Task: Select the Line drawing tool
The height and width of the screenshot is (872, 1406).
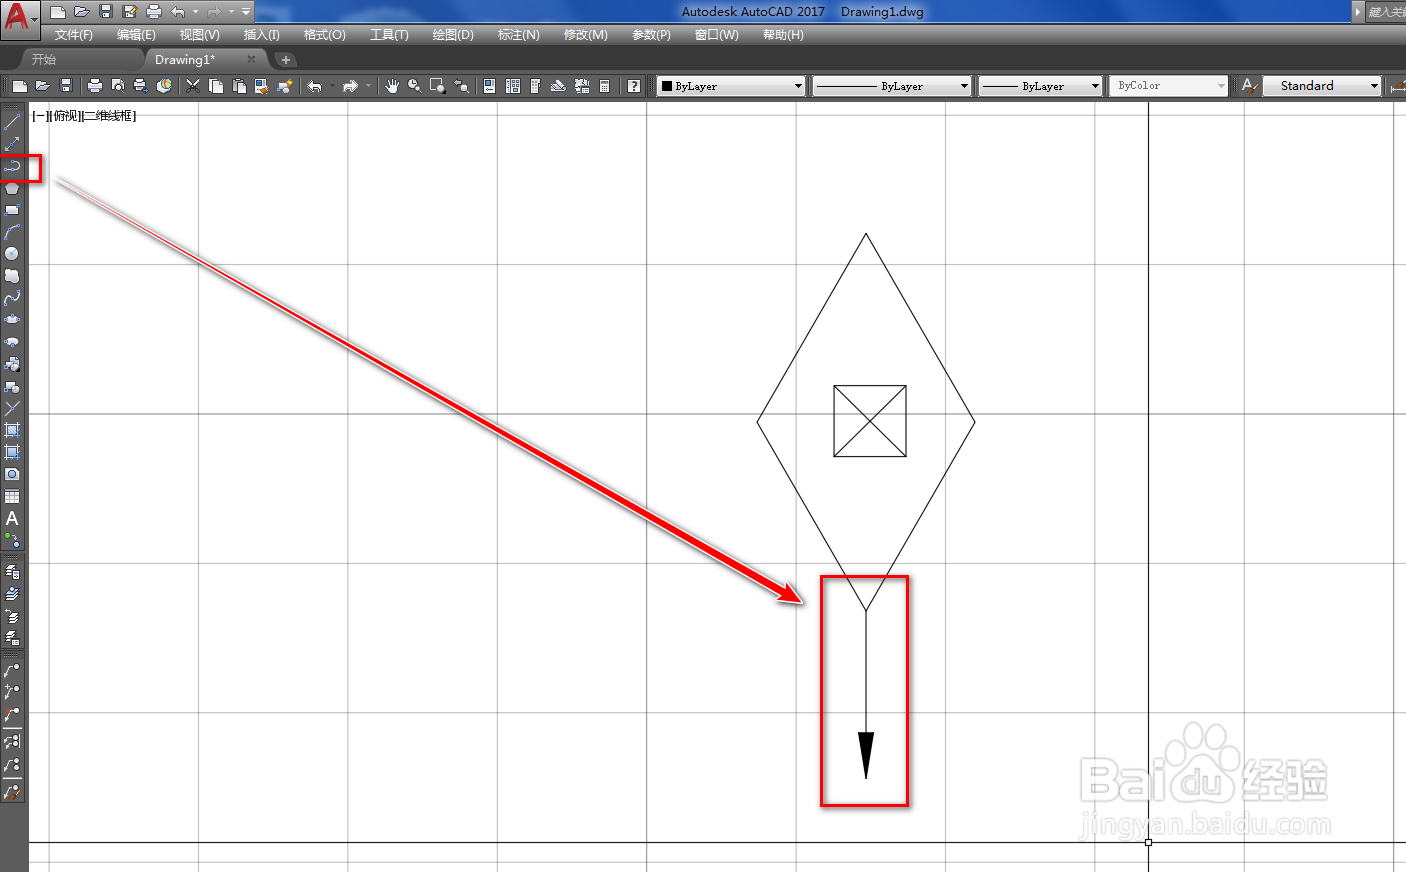Action: [x=12, y=122]
